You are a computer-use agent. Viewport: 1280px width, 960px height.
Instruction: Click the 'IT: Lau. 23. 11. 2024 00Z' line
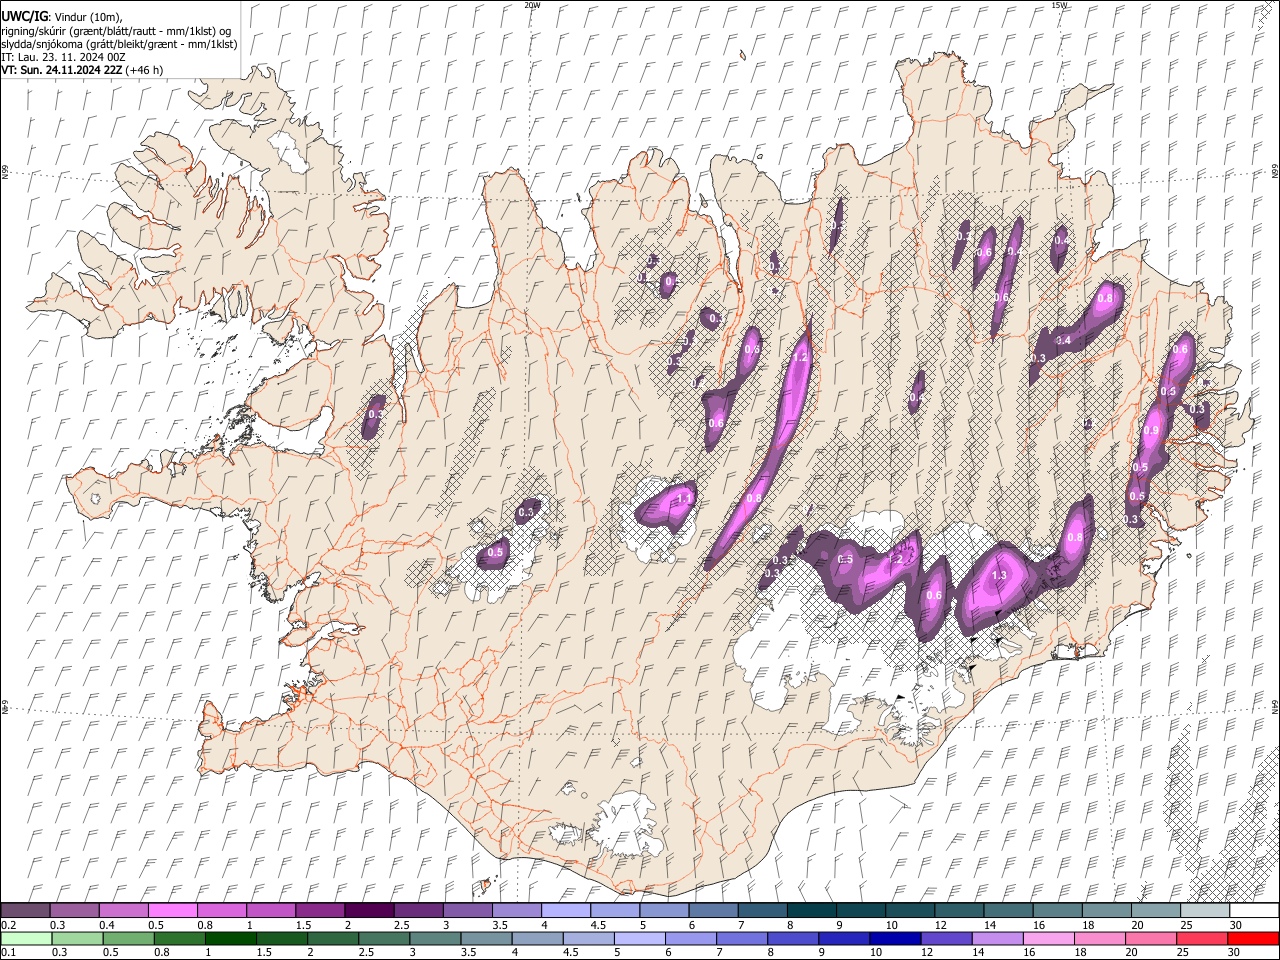[63, 57]
